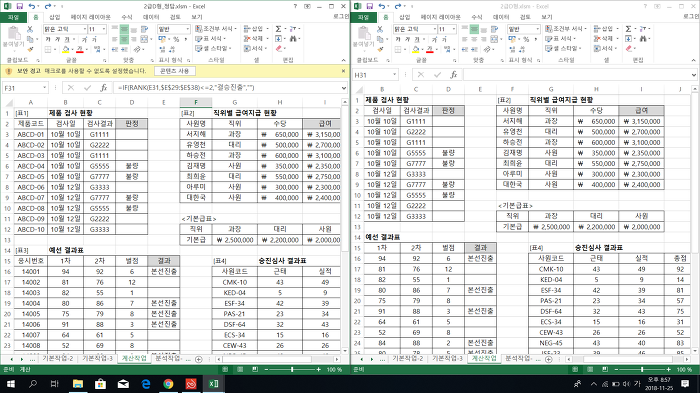The height and width of the screenshot is (393, 700).
Task: Click Insert Function fx in left window
Action: coord(103,88)
